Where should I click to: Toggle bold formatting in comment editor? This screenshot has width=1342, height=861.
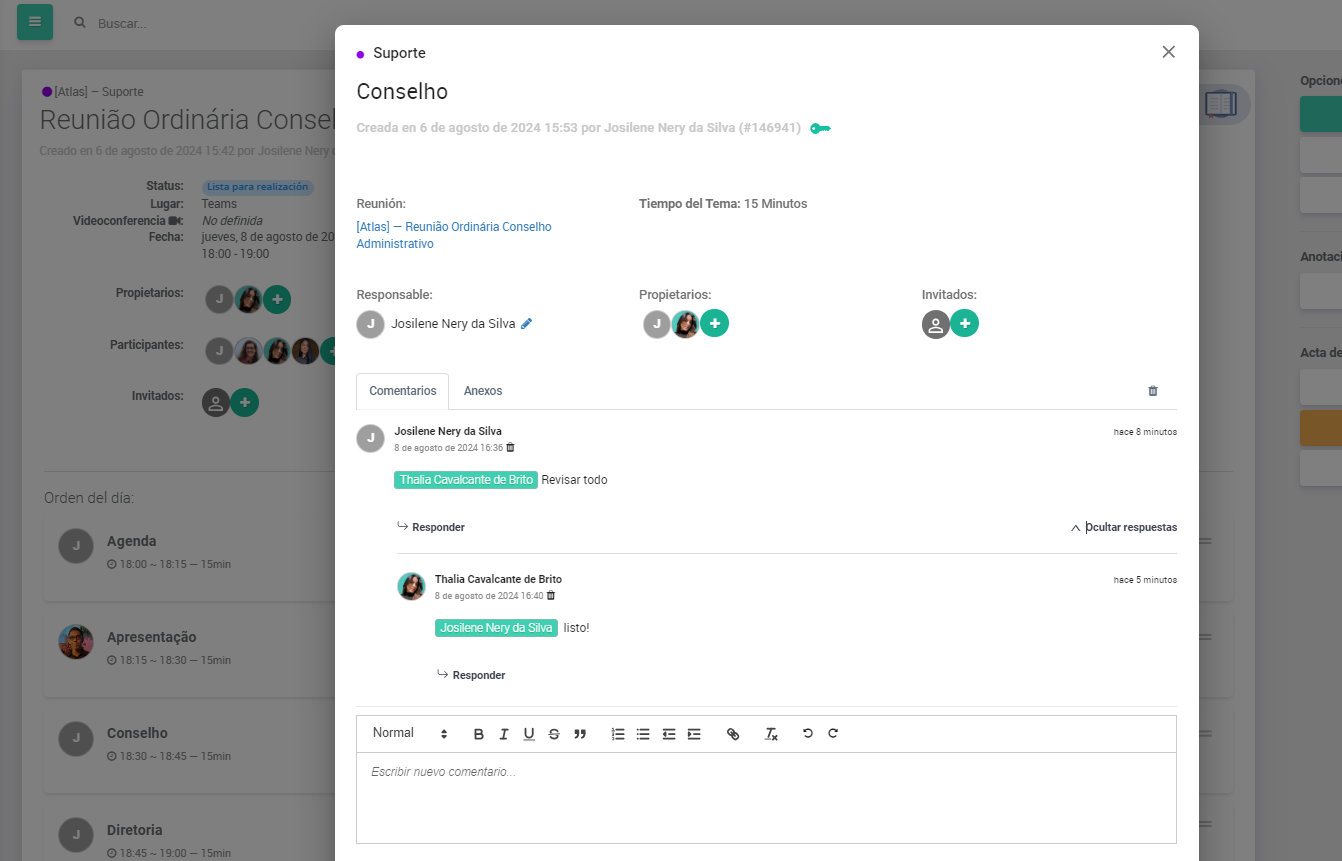click(x=478, y=734)
